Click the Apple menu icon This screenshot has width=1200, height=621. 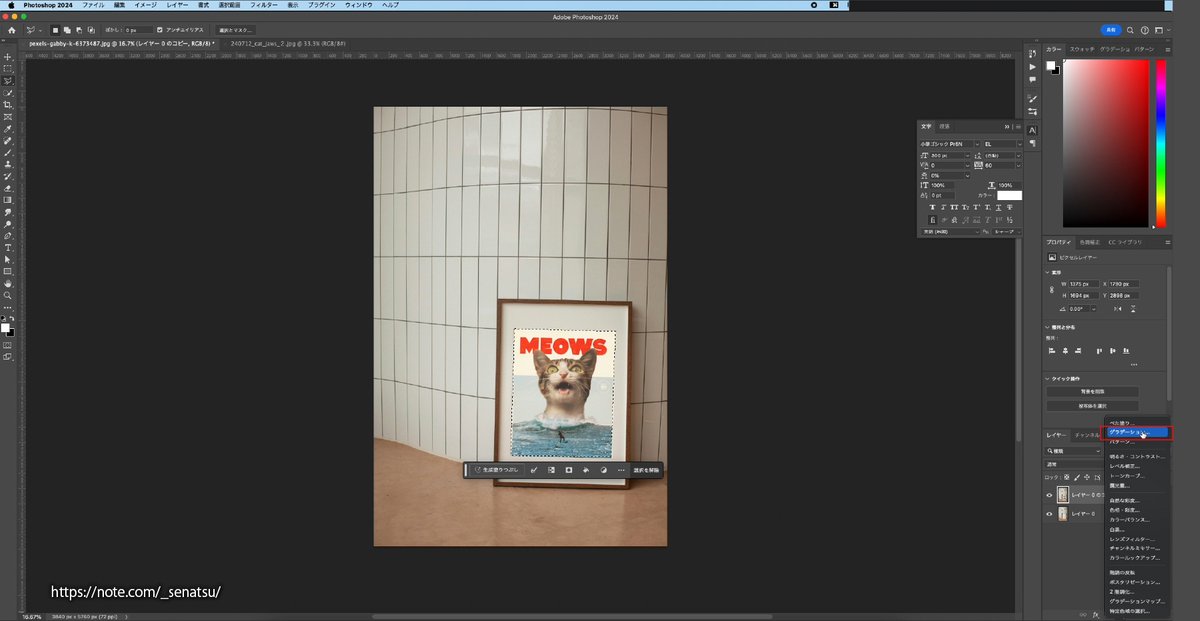point(10,5)
